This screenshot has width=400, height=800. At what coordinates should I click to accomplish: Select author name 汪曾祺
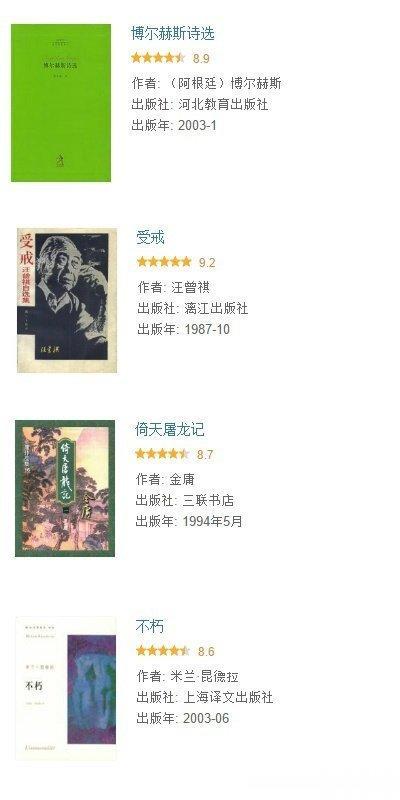190,287
